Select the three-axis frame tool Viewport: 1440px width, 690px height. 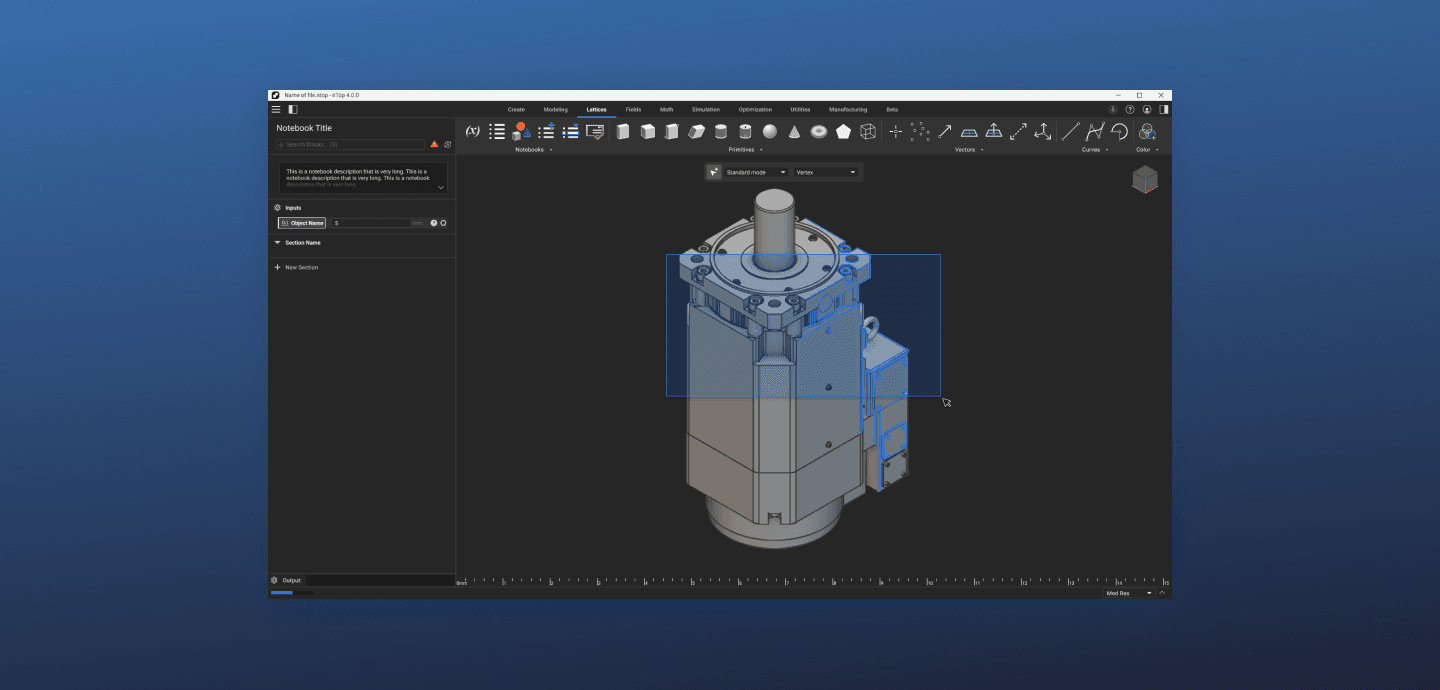[x=1043, y=131]
